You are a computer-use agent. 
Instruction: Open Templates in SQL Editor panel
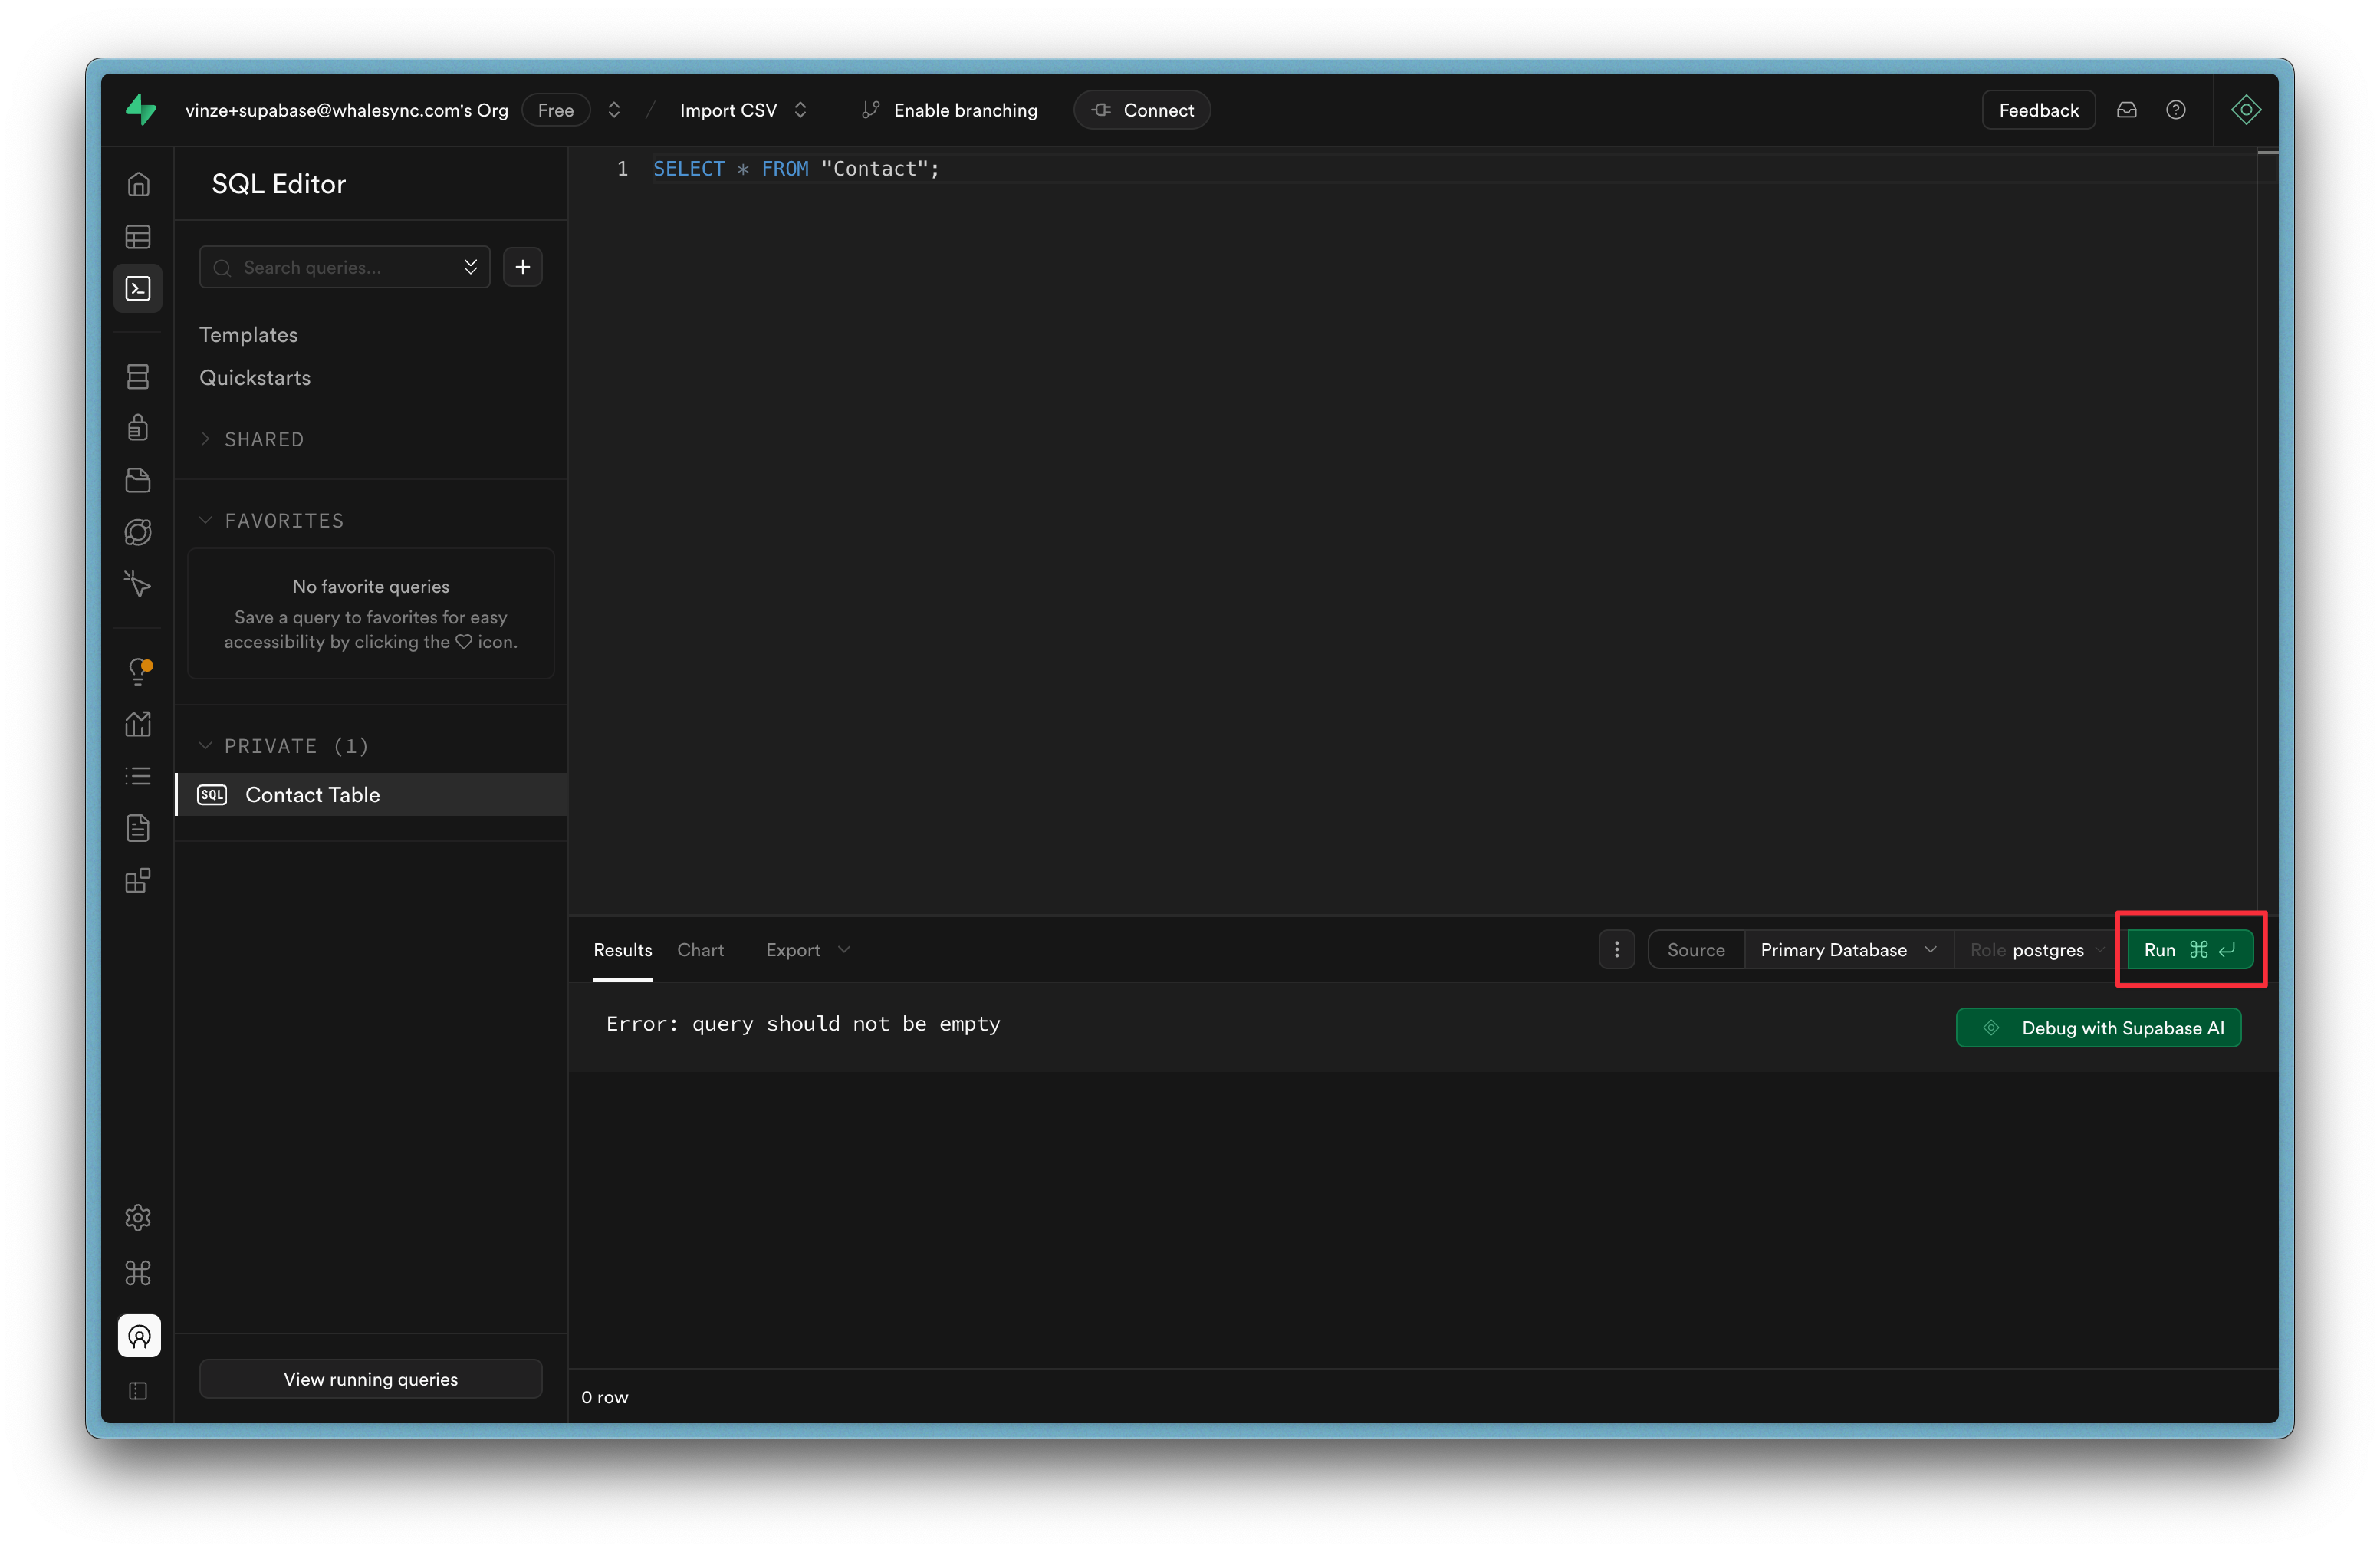point(248,335)
